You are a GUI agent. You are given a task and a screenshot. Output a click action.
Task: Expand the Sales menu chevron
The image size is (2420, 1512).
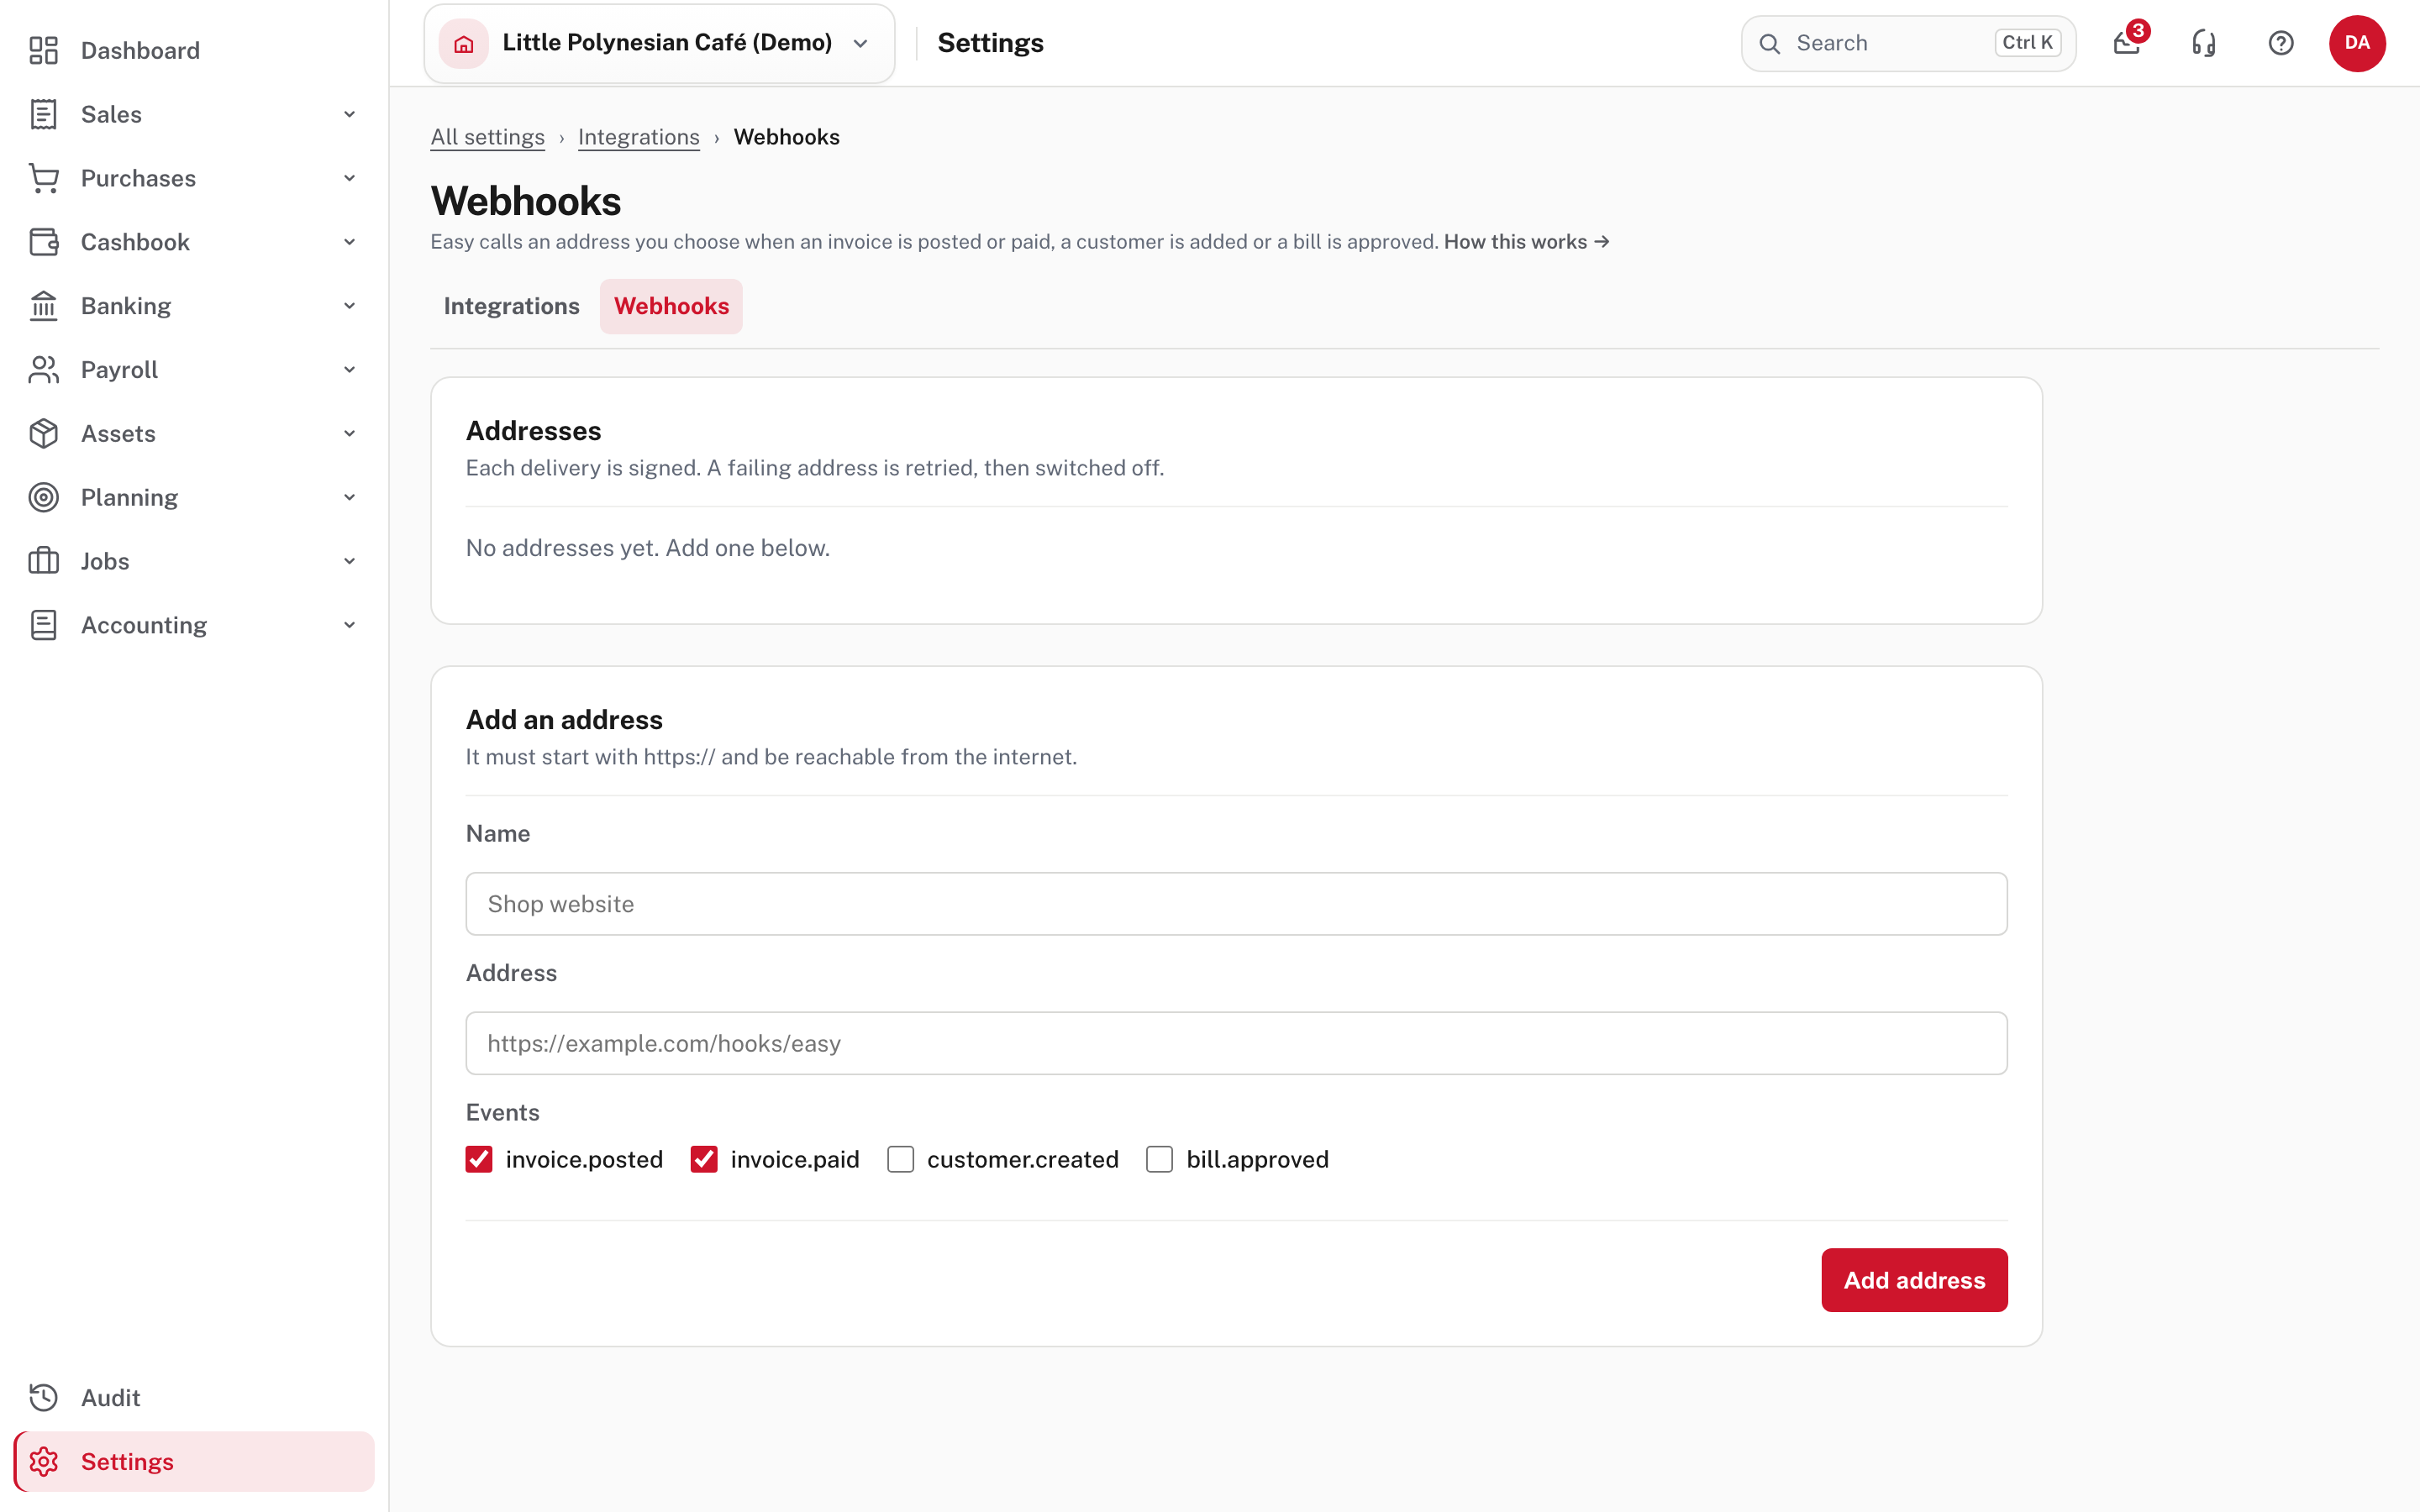[x=349, y=114]
